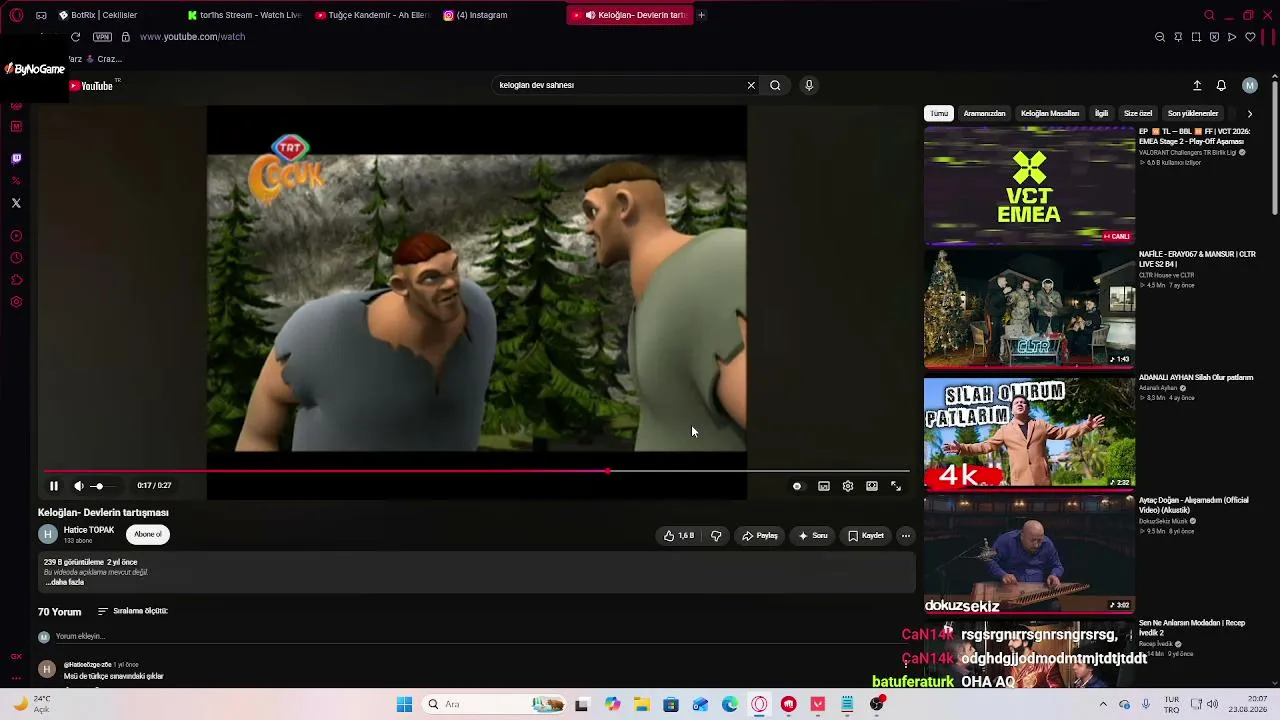Show hidden system tray icons
The width and height of the screenshot is (1280, 720).
click(x=1103, y=704)
